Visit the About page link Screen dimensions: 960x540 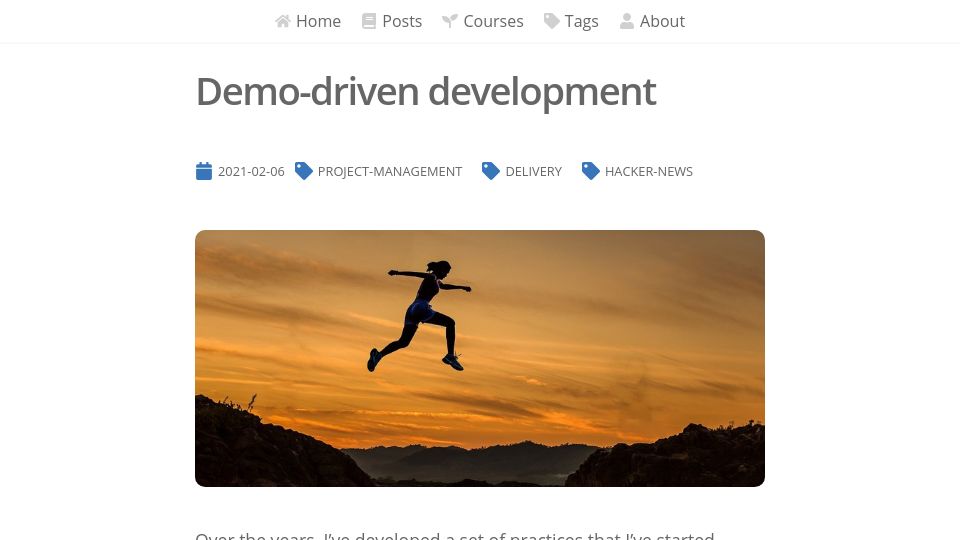tap(652, 21)
